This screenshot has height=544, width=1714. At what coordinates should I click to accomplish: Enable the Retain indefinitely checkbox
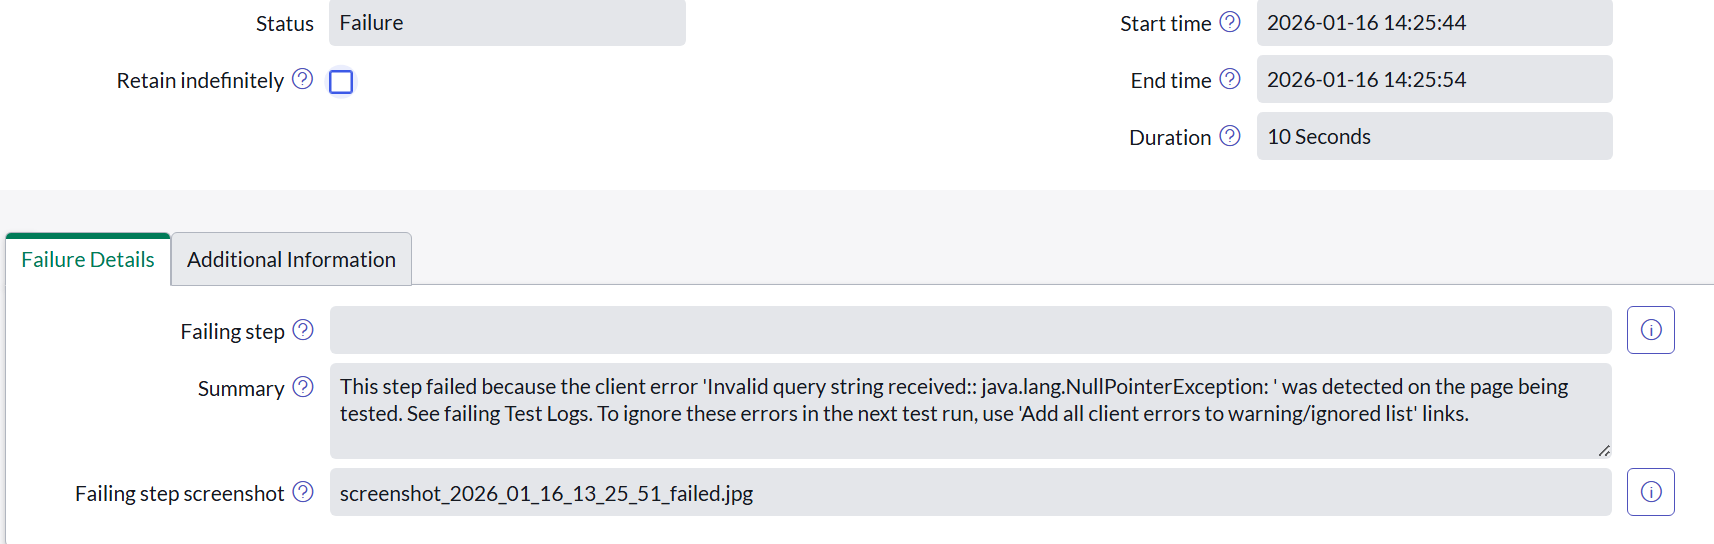click(x=341, y=81)
